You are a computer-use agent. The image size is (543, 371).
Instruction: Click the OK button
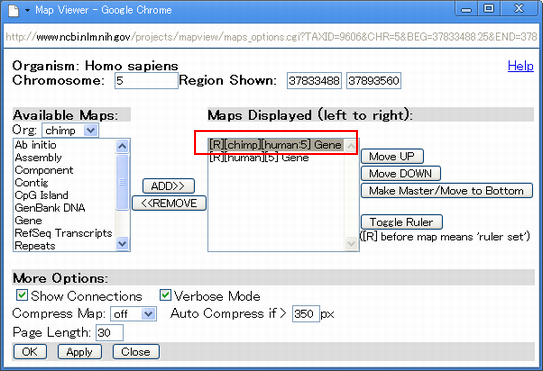coord(30,352)
